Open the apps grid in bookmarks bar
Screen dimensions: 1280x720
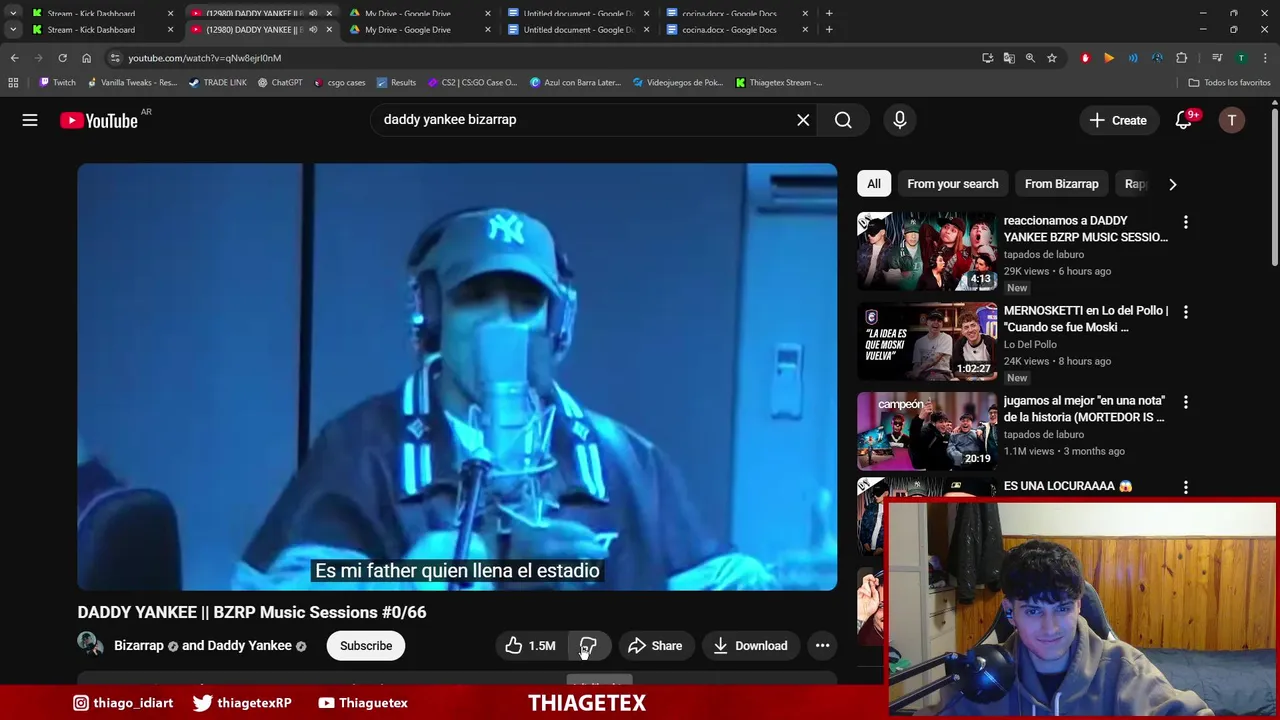click(13, 83)
